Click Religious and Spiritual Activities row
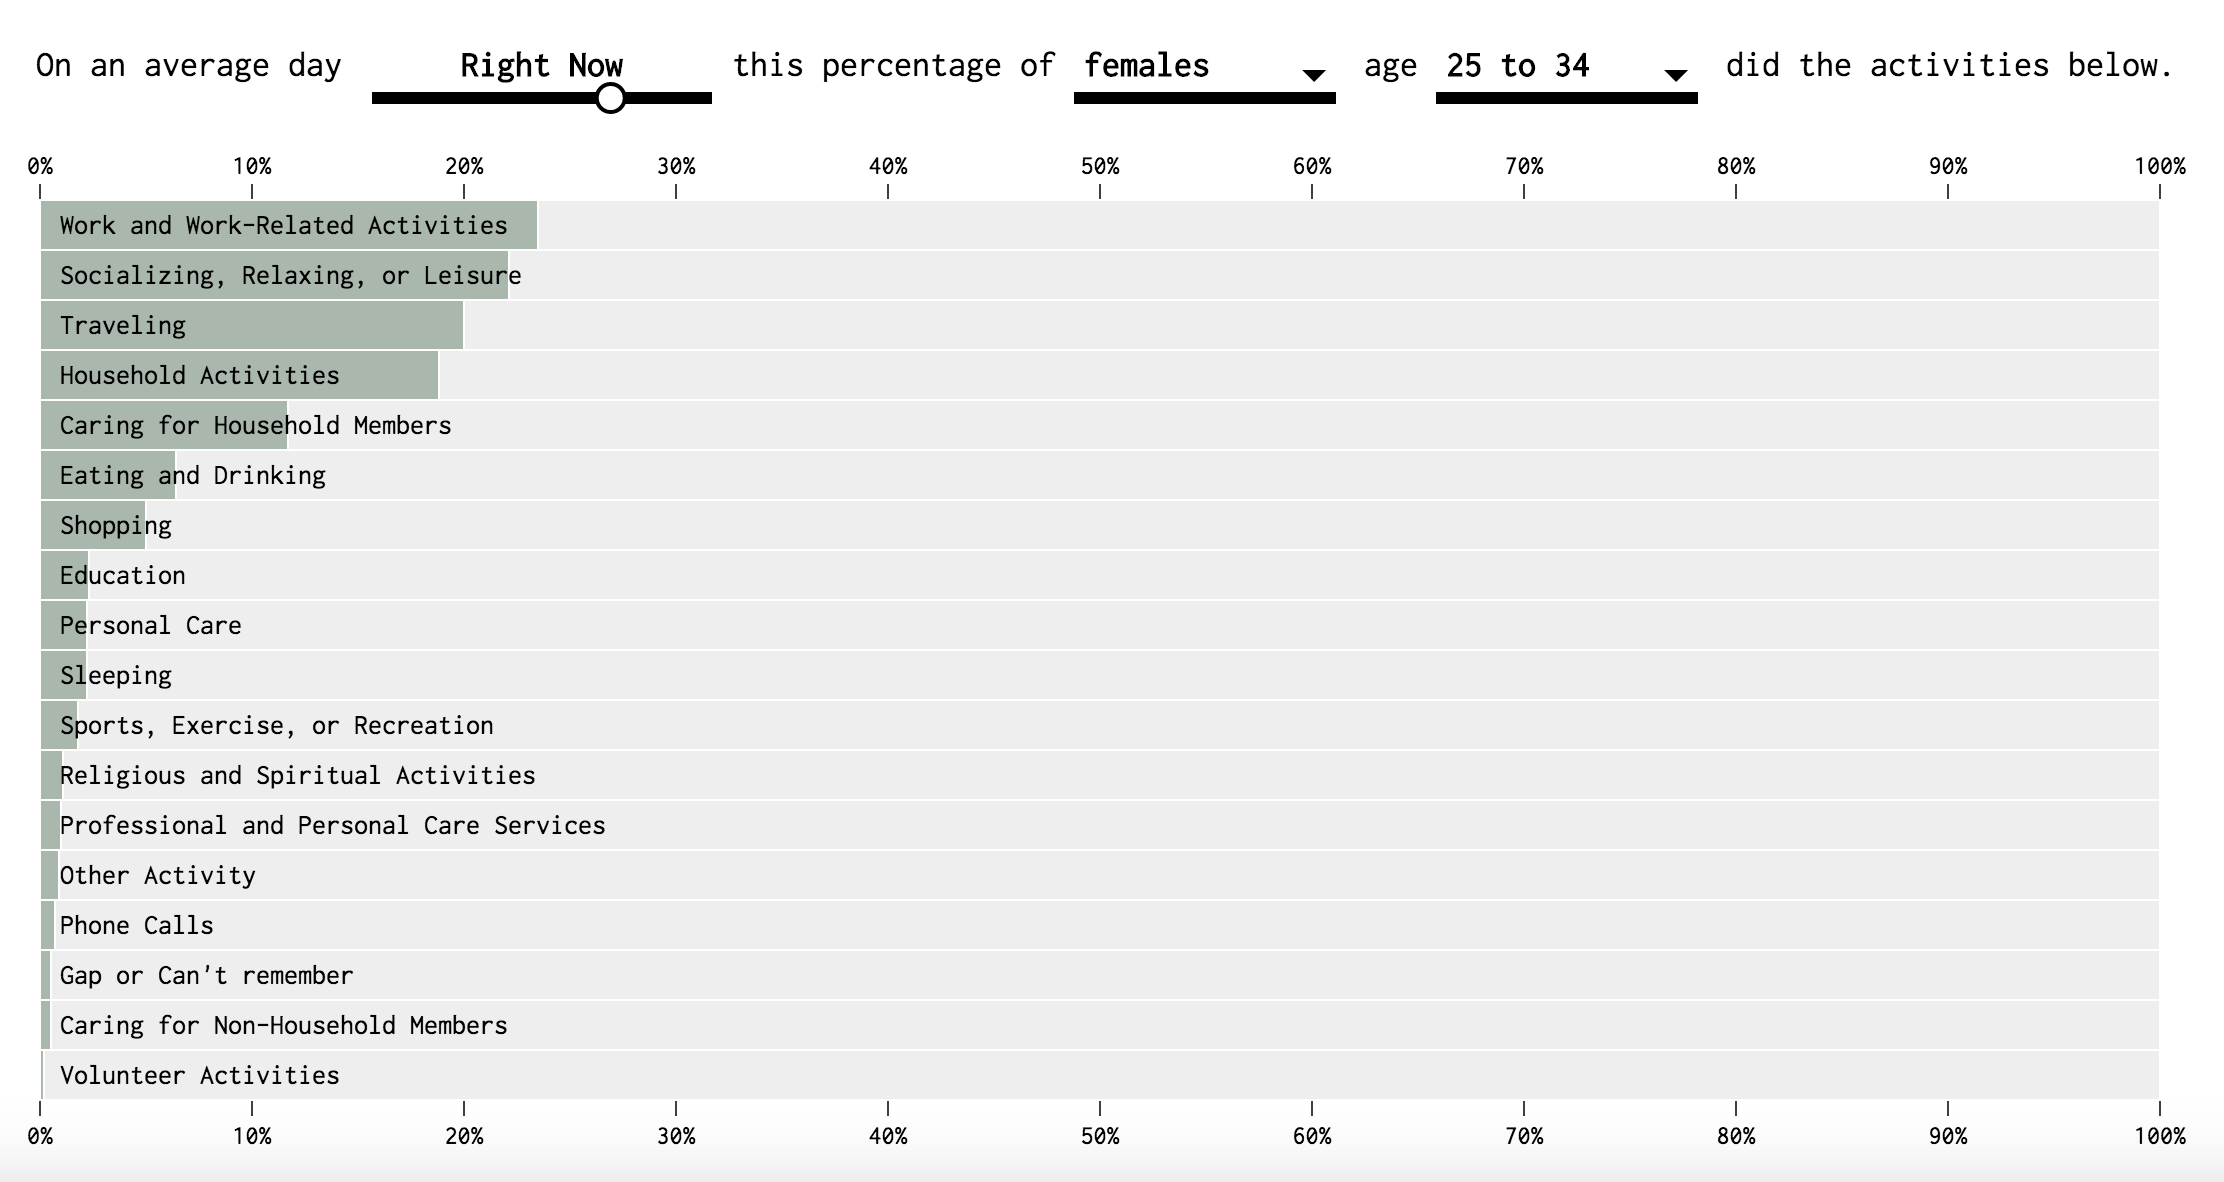Screen dimensions: 2224x1182 click(x=1100, y=775)
